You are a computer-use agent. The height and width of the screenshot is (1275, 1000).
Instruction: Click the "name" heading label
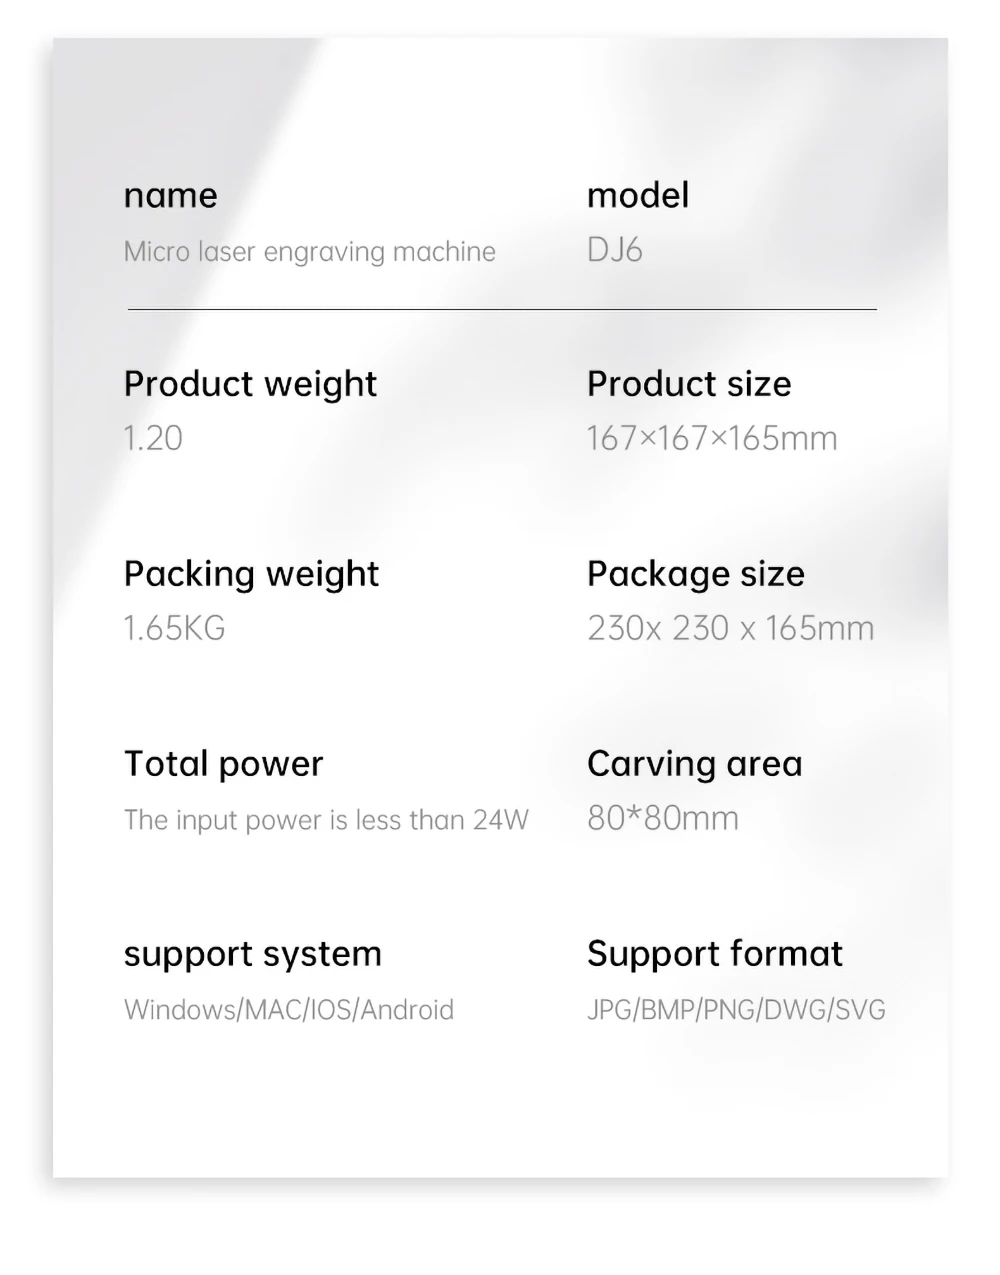coord(170,195)
